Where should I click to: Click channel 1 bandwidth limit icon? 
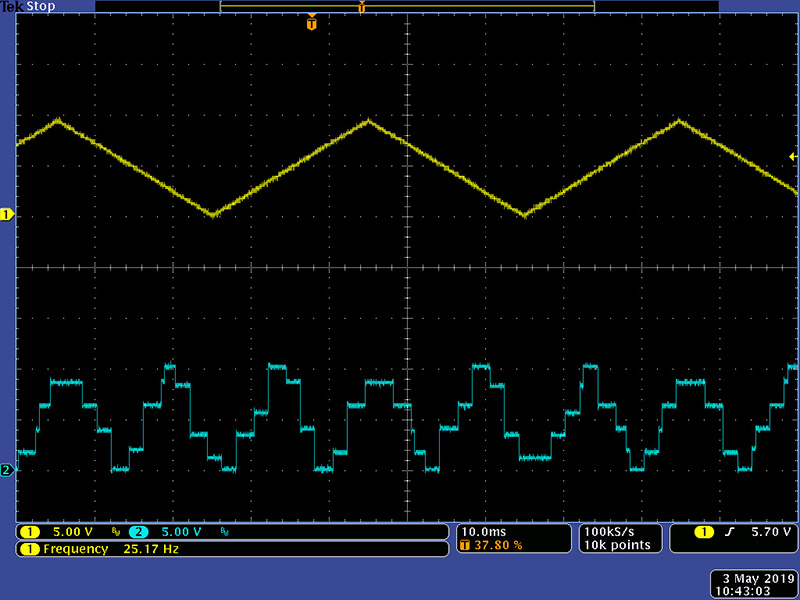tap(115, 532)
